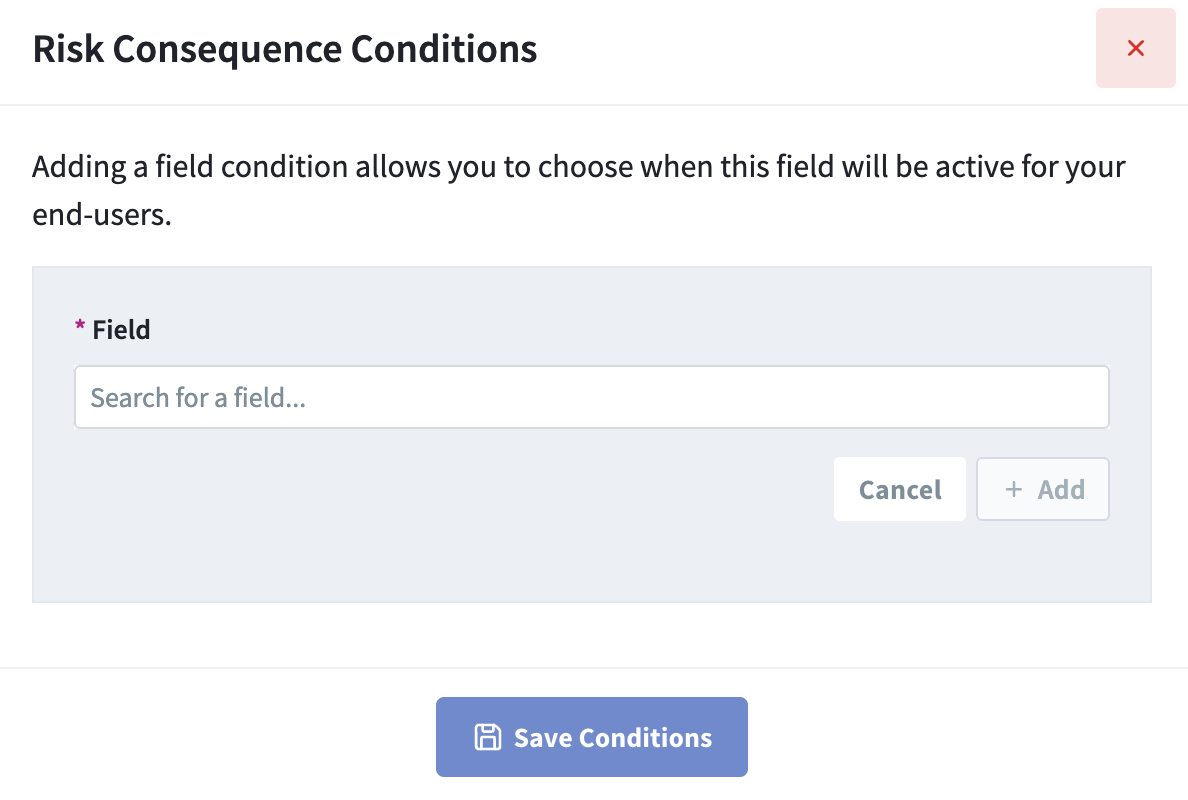The height and width of the screenshot is (800, 1188).
Task: Save the conditions
Action: point(591,737)
